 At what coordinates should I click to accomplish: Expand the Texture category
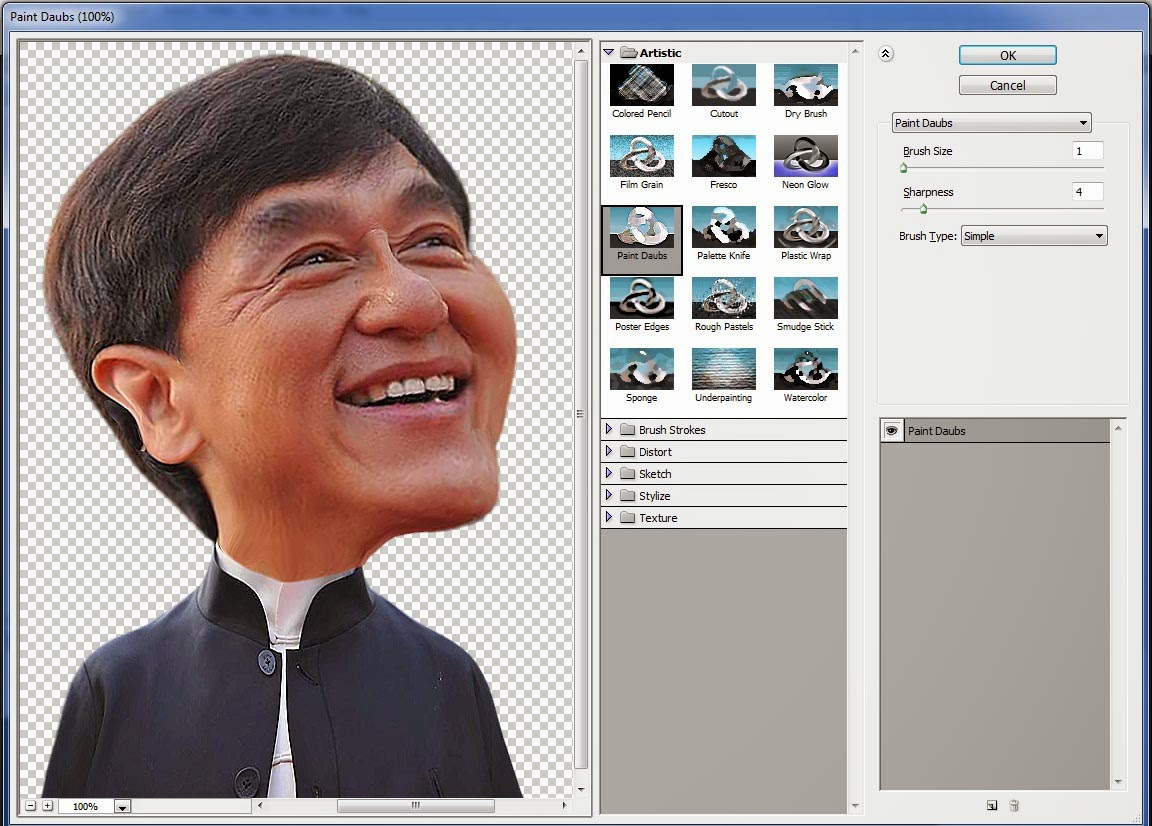pos(610,517)
